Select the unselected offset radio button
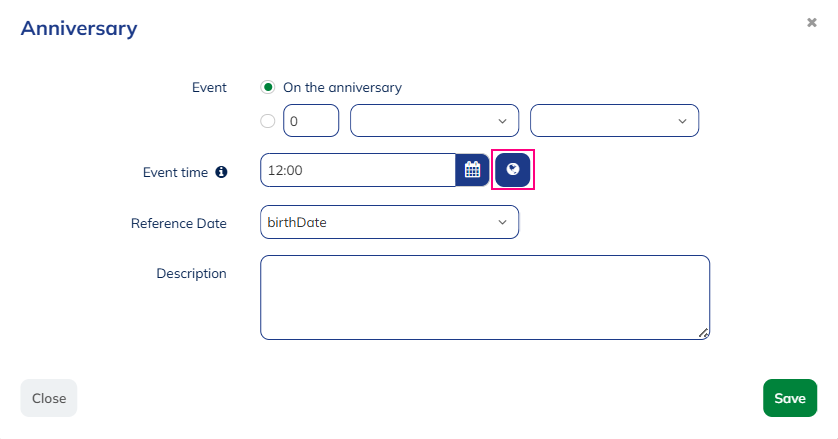 (267, 121)
